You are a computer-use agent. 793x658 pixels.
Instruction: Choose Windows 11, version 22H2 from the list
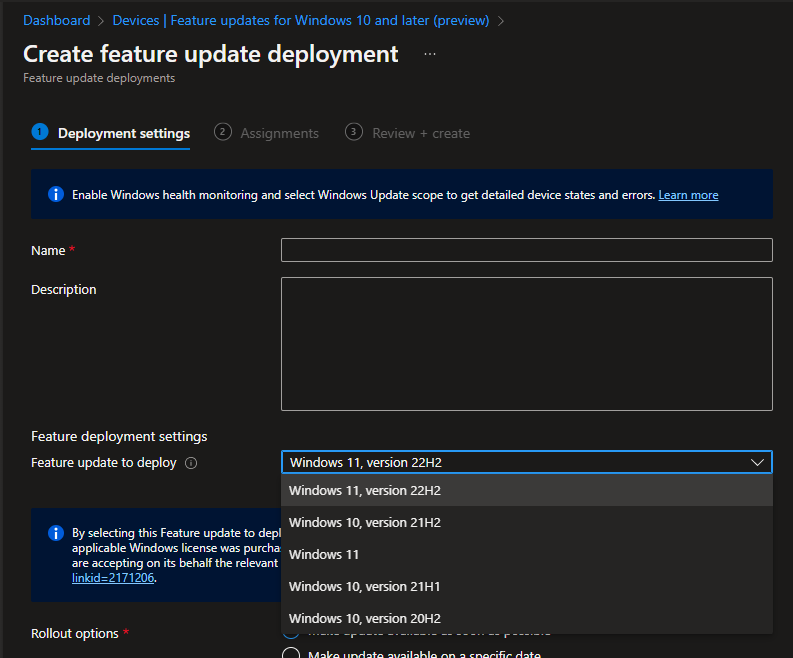click(x=365, y=490)
